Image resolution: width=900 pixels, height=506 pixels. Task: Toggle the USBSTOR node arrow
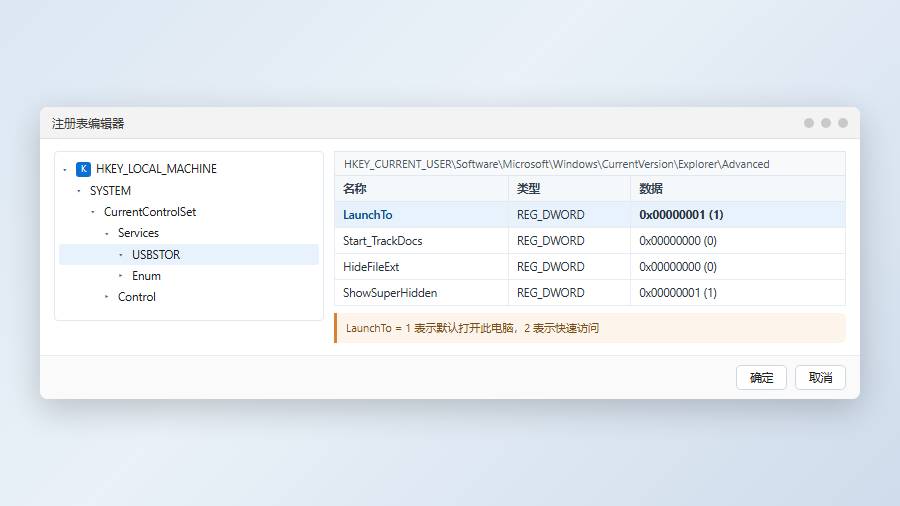[121, 254]
